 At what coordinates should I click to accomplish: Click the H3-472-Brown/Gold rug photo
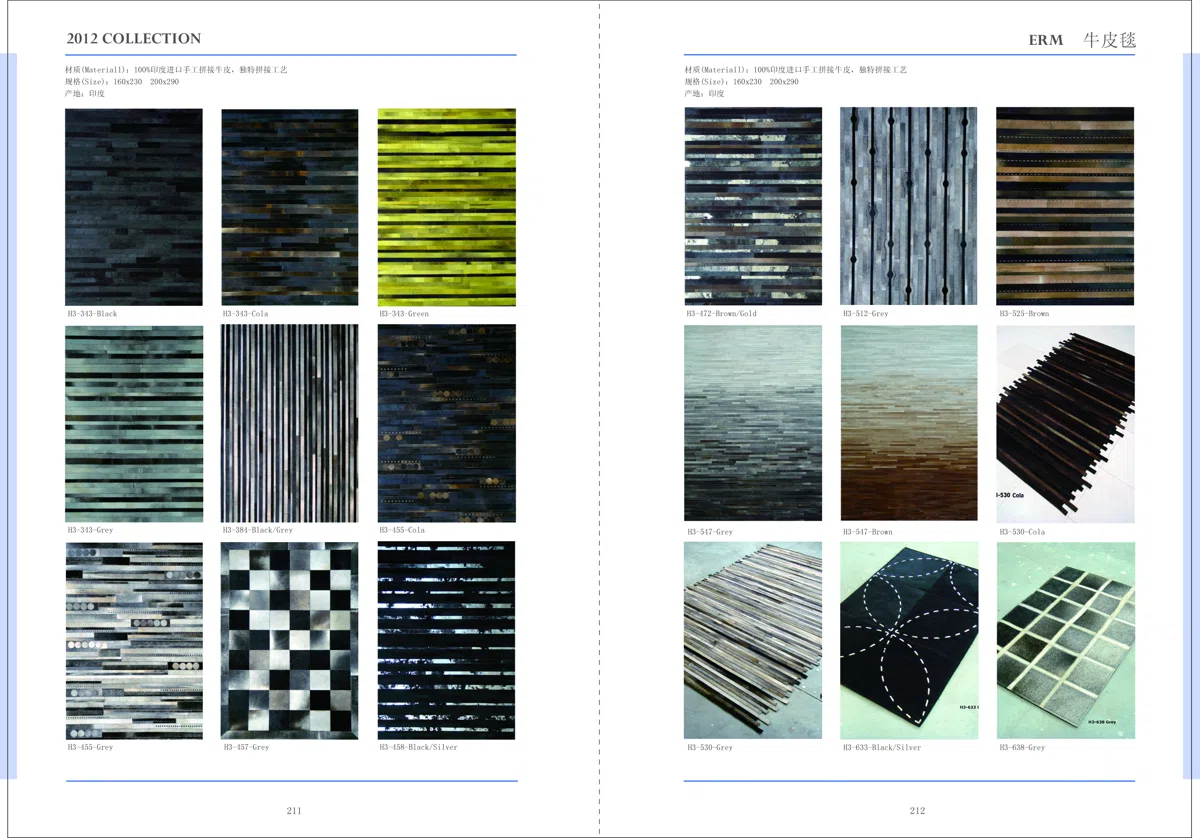(754, 206)
